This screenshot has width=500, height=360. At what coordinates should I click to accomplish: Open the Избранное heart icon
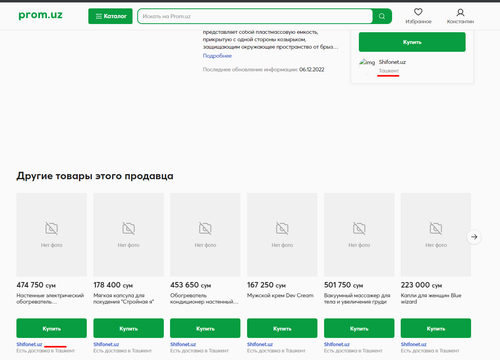(418, 12)
